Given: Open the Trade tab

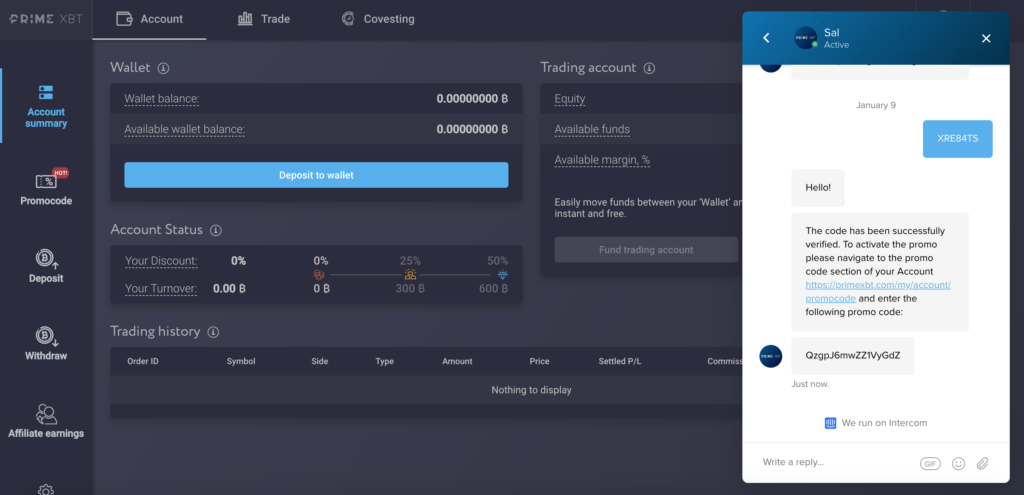Looking at the screenshot, I should click(263, 19).
